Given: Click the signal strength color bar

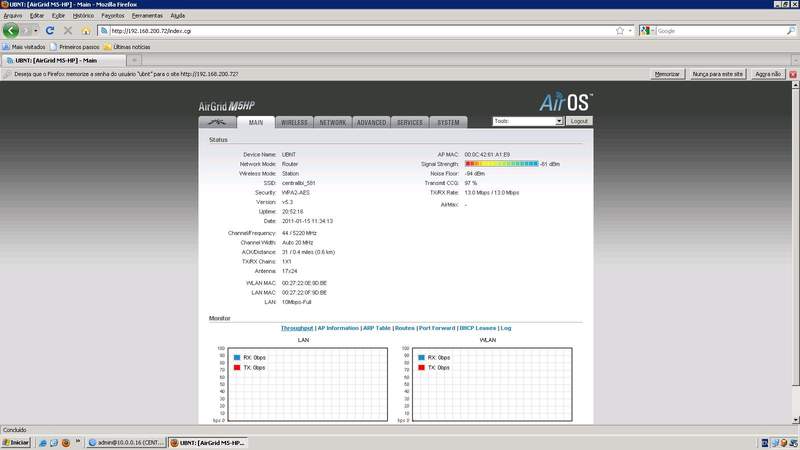Looking at the screenshot, I should 502,164.
